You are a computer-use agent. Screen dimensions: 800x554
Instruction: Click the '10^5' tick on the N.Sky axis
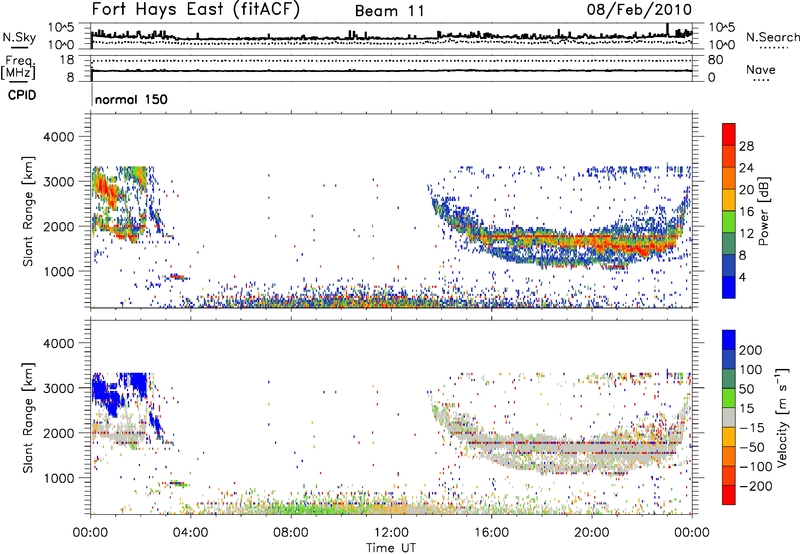tap(61, 28)
